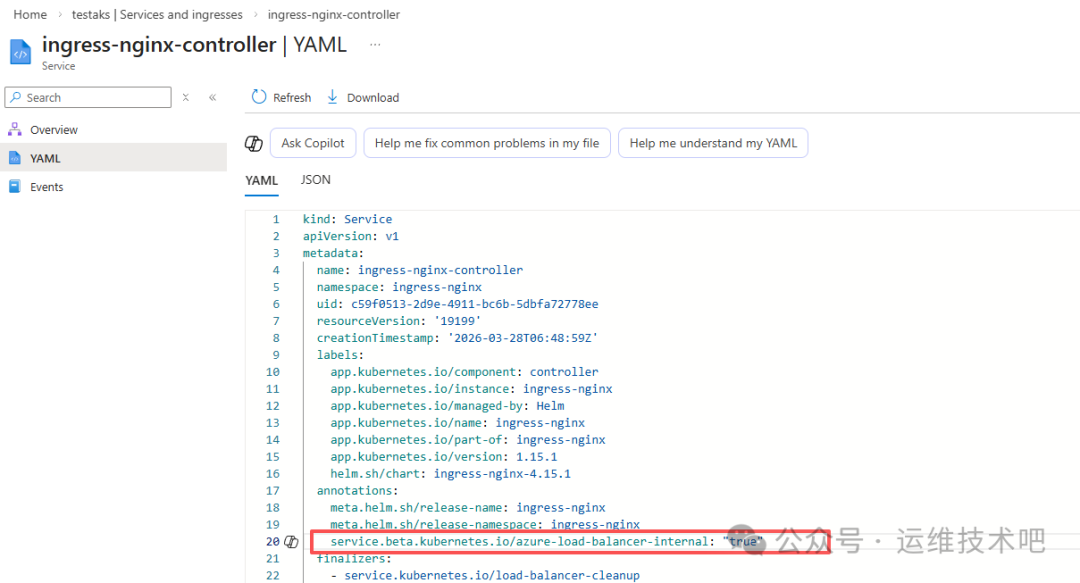
Task: Click the magnifier icon in the search box
Action: tap(14, 97)
